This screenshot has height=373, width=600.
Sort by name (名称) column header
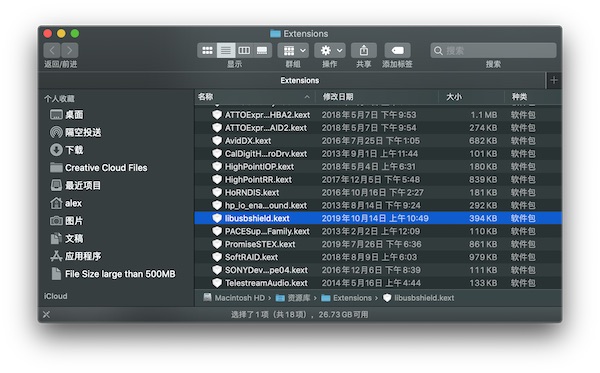(254, 97)
